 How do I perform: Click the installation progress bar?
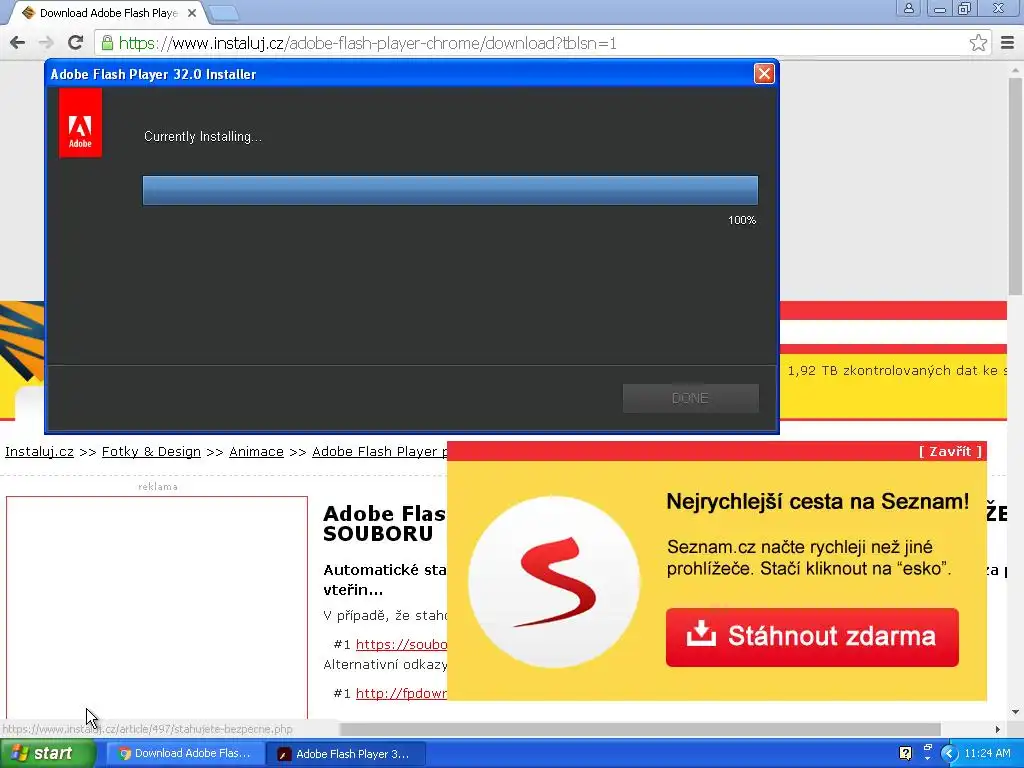point(450,190)
